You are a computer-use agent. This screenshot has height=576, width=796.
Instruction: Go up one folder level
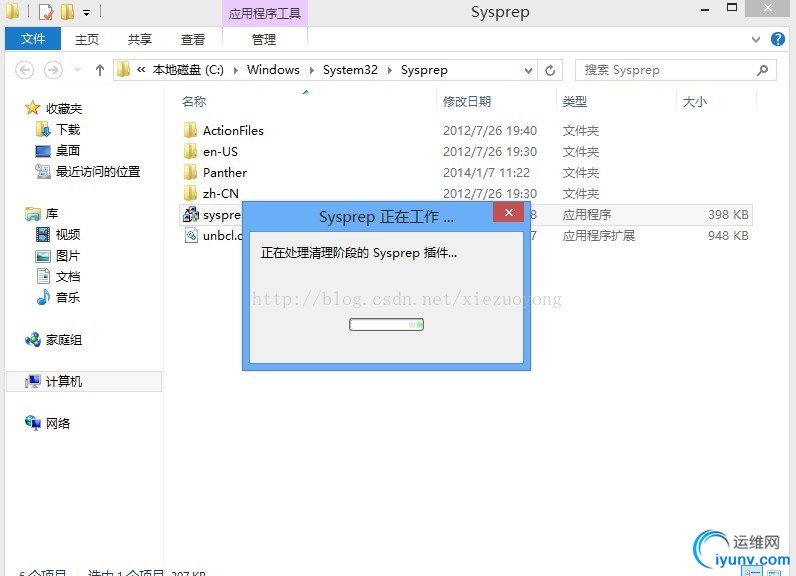pos(100,70)
